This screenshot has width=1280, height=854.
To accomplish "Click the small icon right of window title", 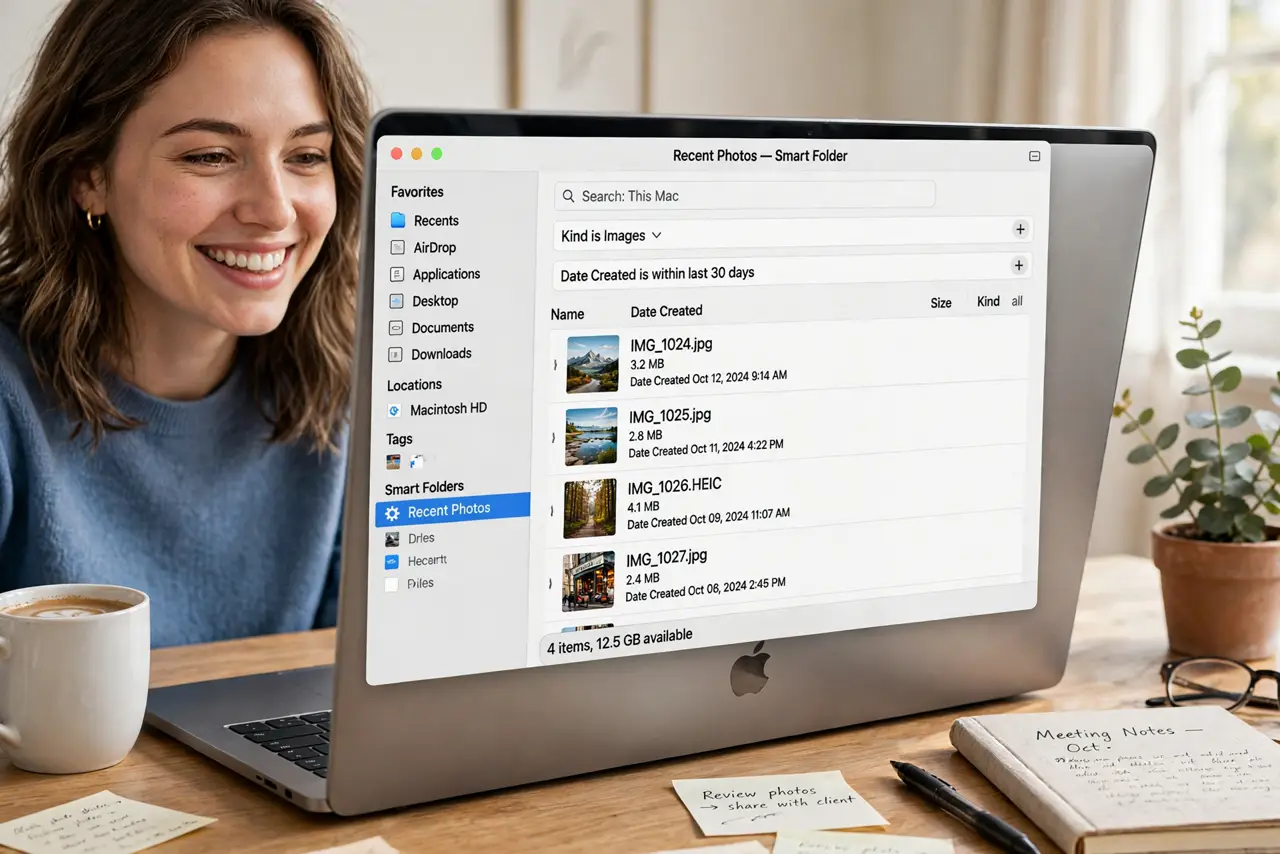I will tap(1034, 156).
